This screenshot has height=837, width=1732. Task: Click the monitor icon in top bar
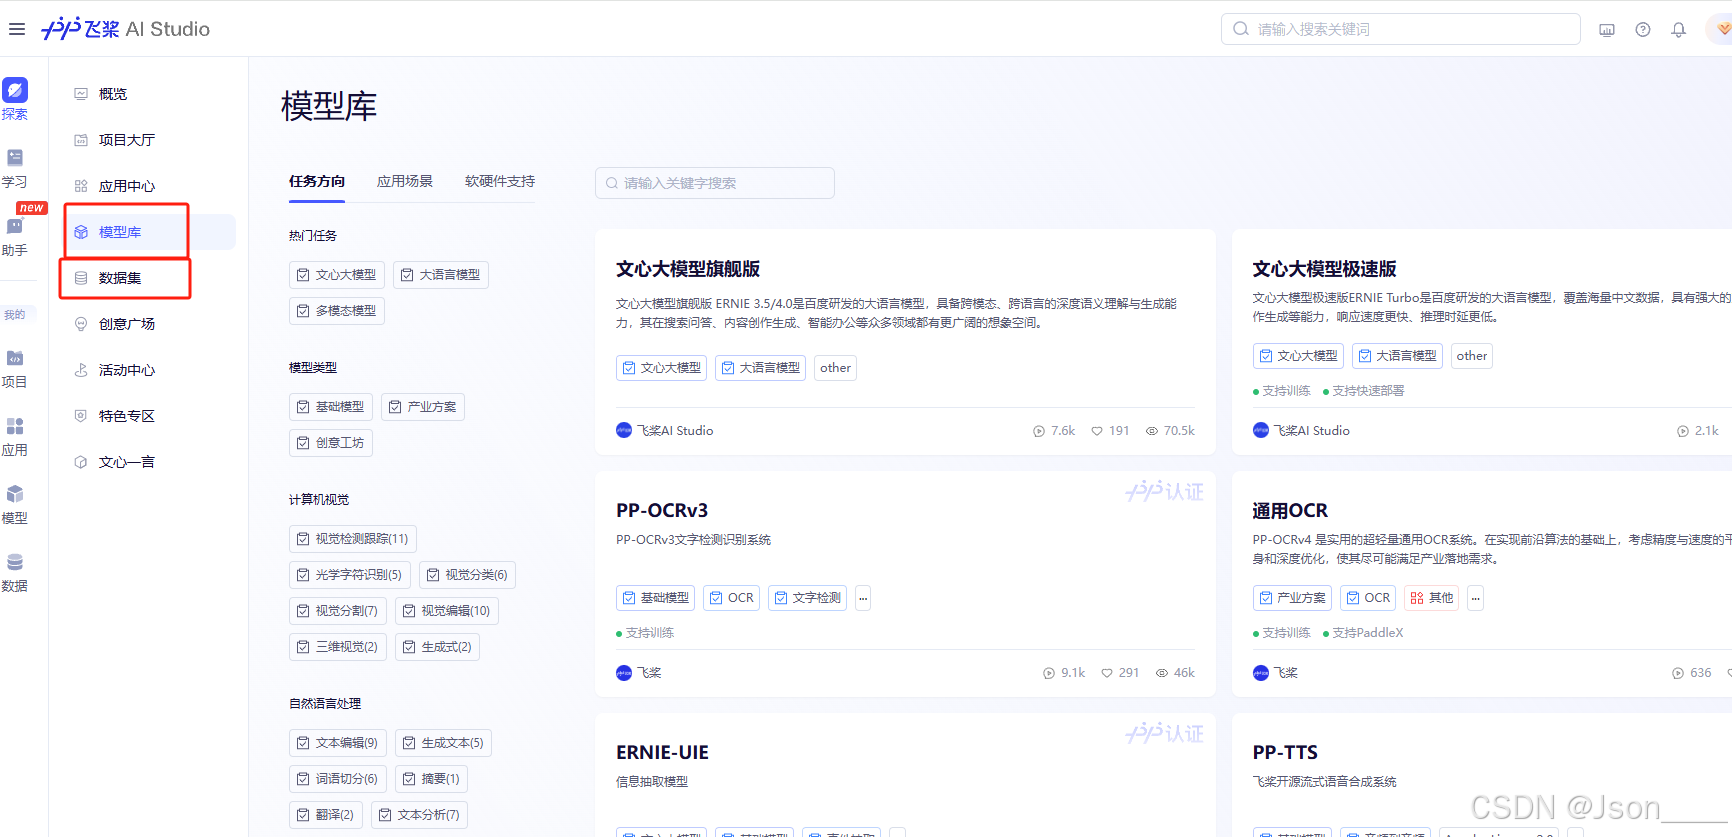[1607, 30]
